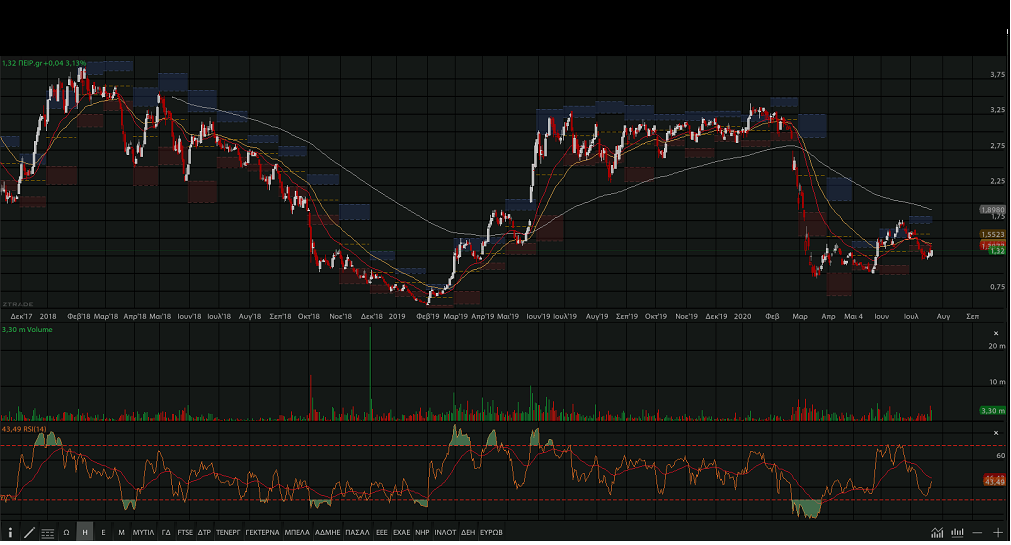Zoom out with the minus icon
The width and height of the screenshot is (1011, 545).
click(977, 533)
